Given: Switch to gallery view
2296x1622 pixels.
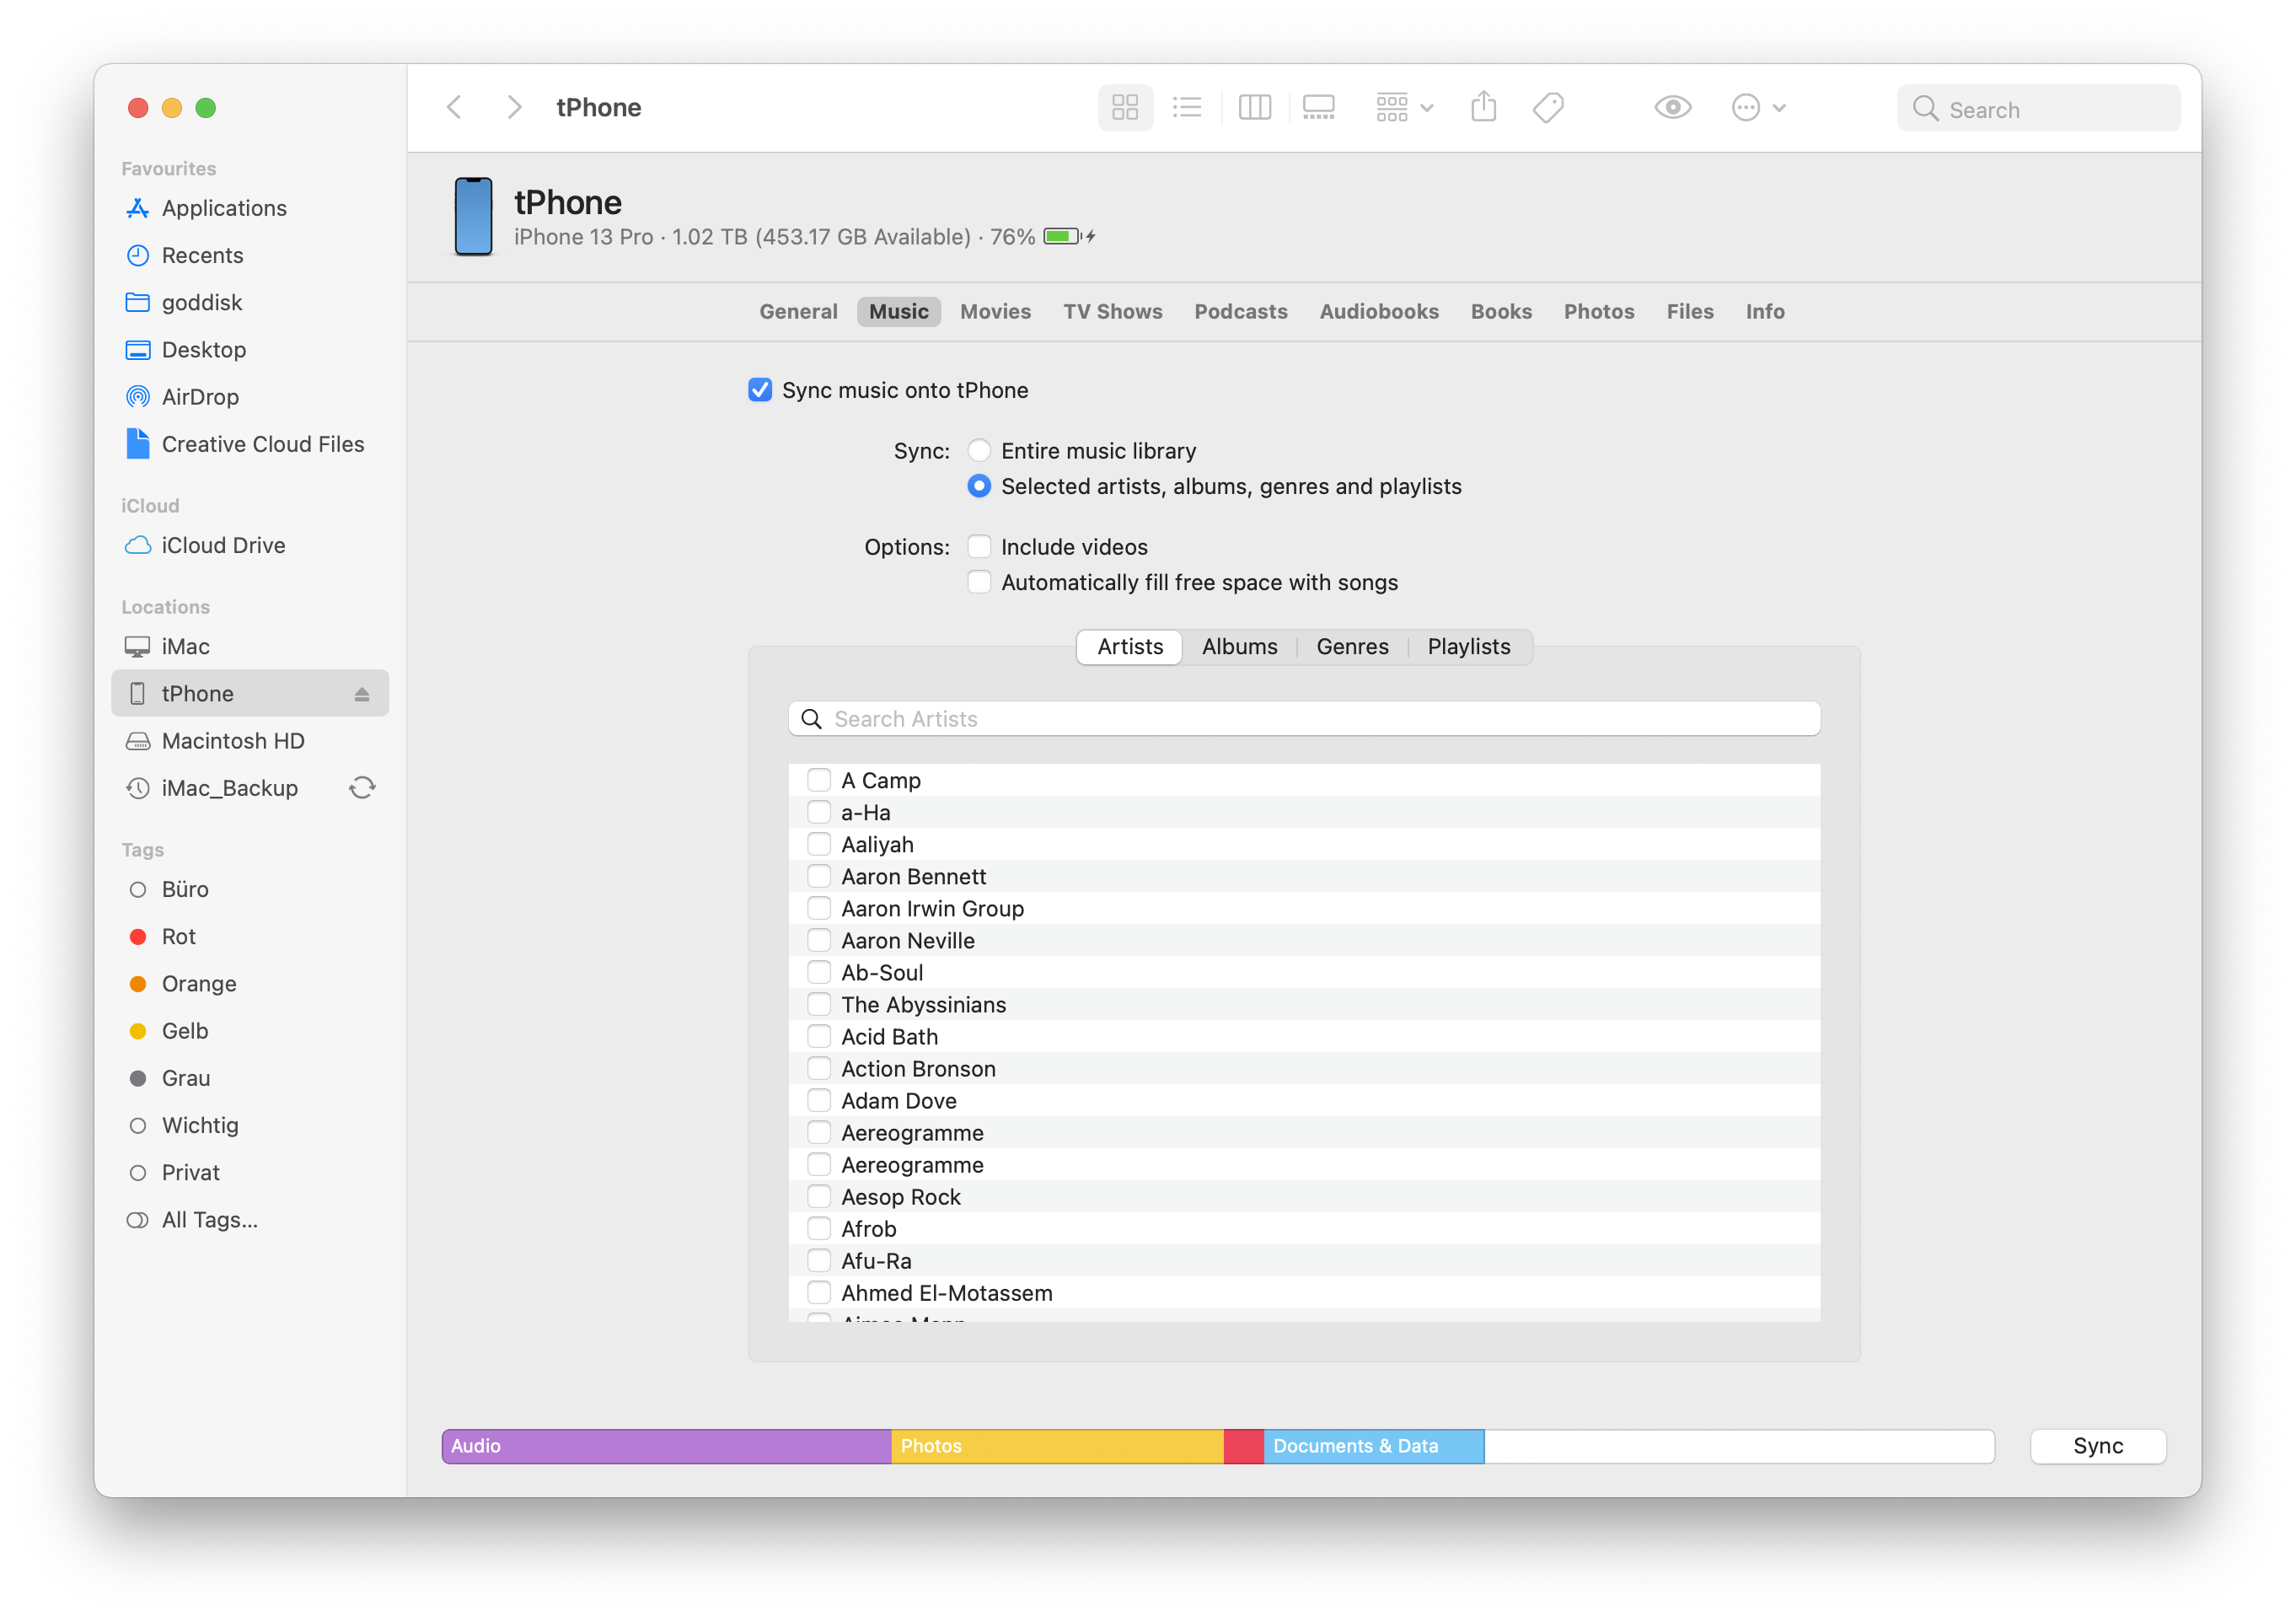Looking at the screenshot, I should [x=1318, y=107].
